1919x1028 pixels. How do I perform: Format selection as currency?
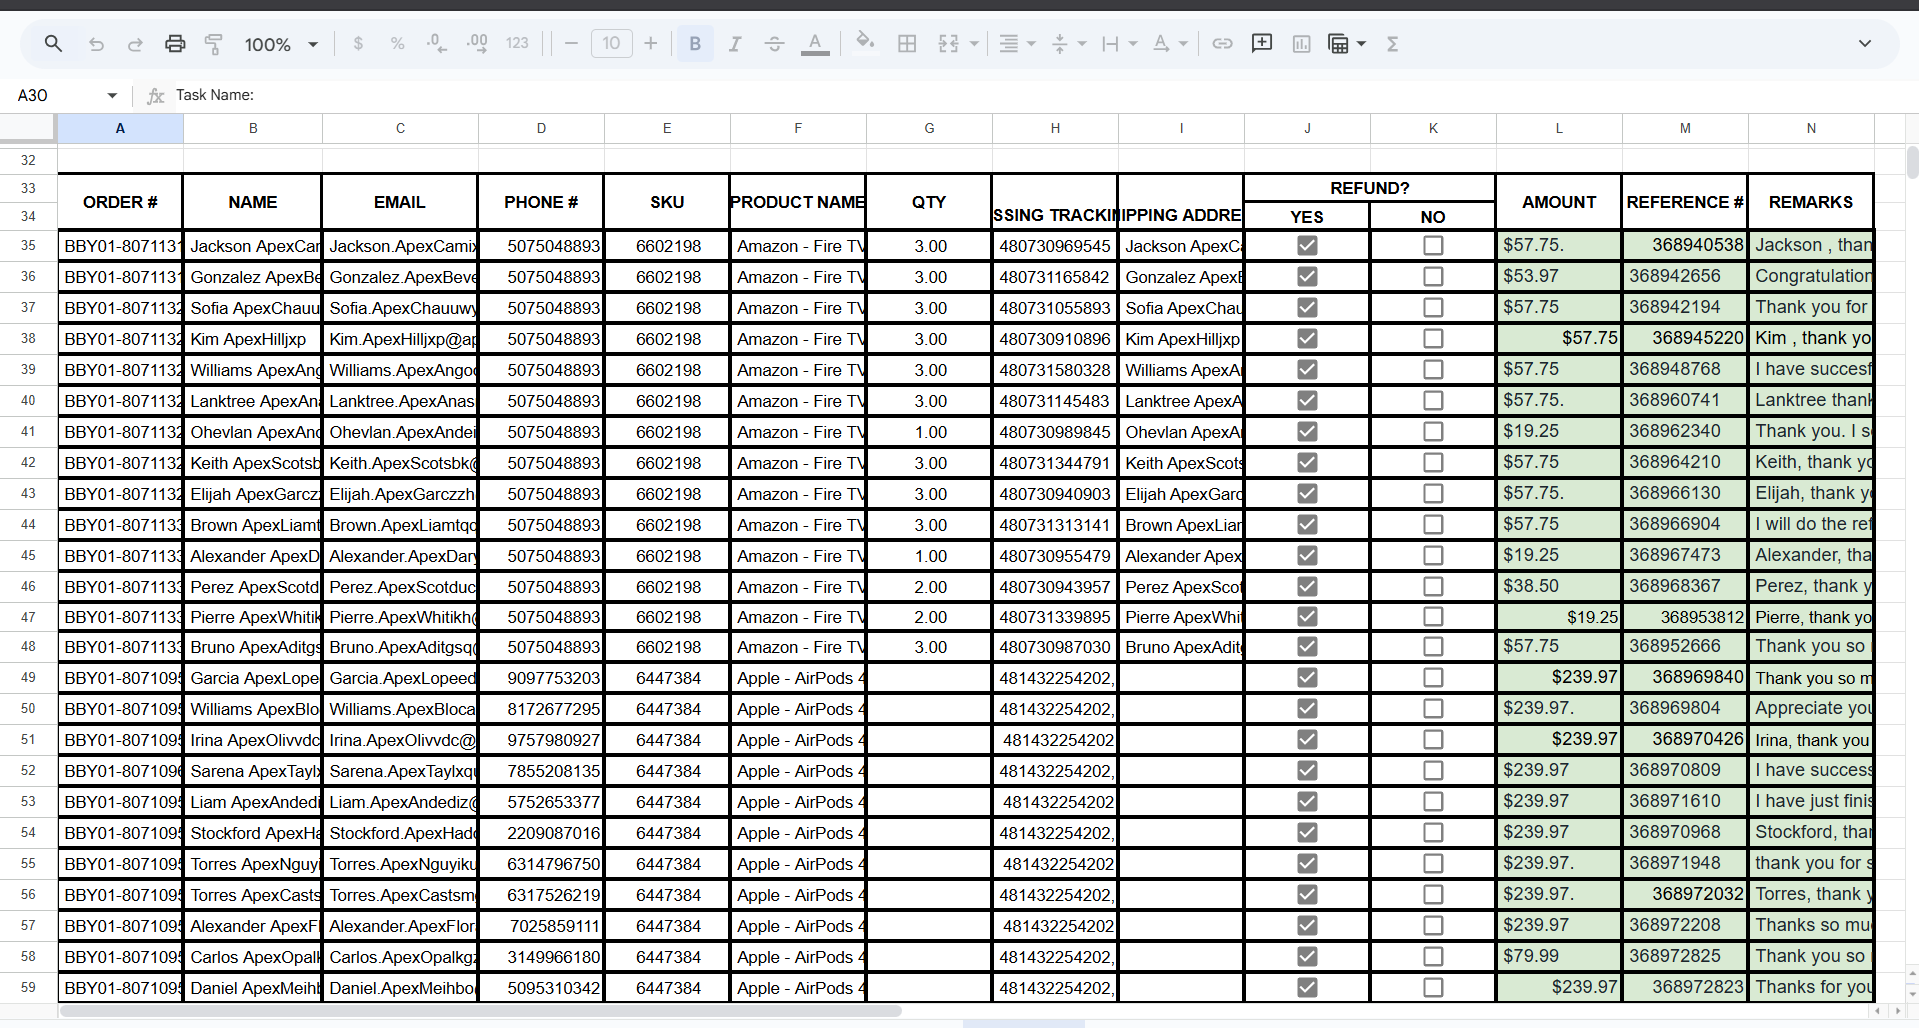(x=358, y=44)
